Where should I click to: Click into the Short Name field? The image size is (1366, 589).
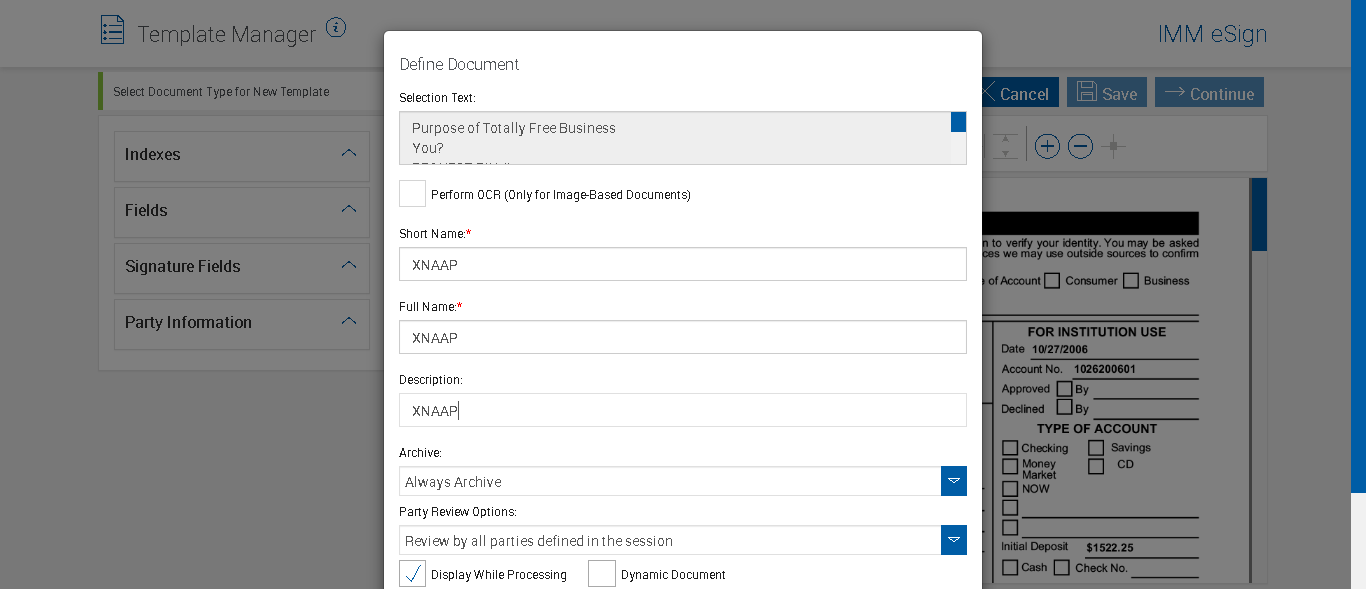[x=682, y=265]
